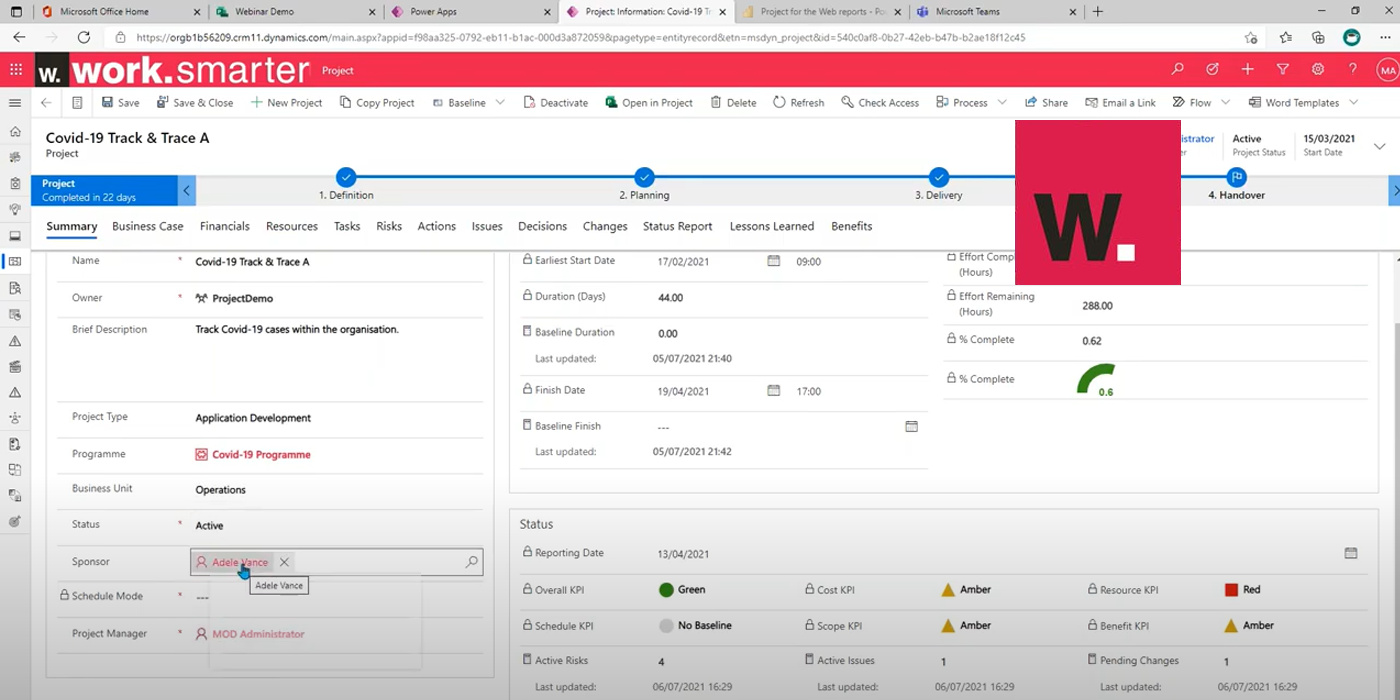Go back using the form back arrow
1400x700 pixels.
tap(46, 103)
